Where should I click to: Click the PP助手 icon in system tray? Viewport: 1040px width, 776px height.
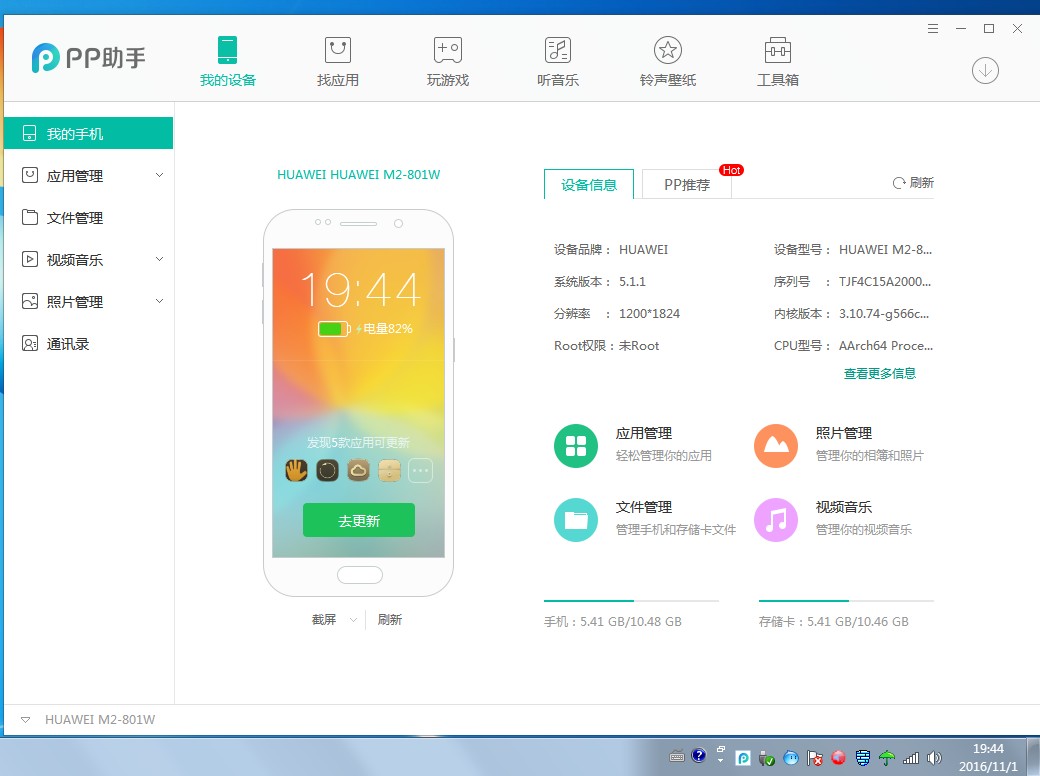744,758
